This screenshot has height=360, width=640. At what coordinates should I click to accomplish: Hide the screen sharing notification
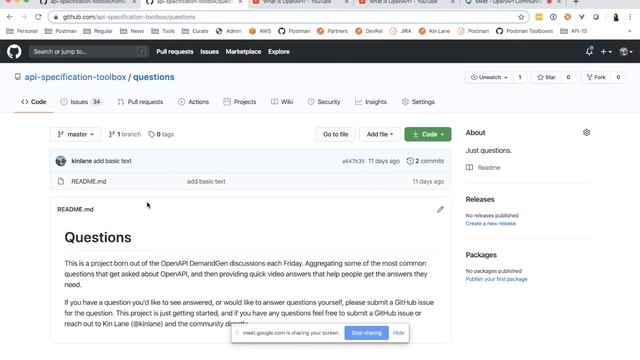tap(398, 333)
